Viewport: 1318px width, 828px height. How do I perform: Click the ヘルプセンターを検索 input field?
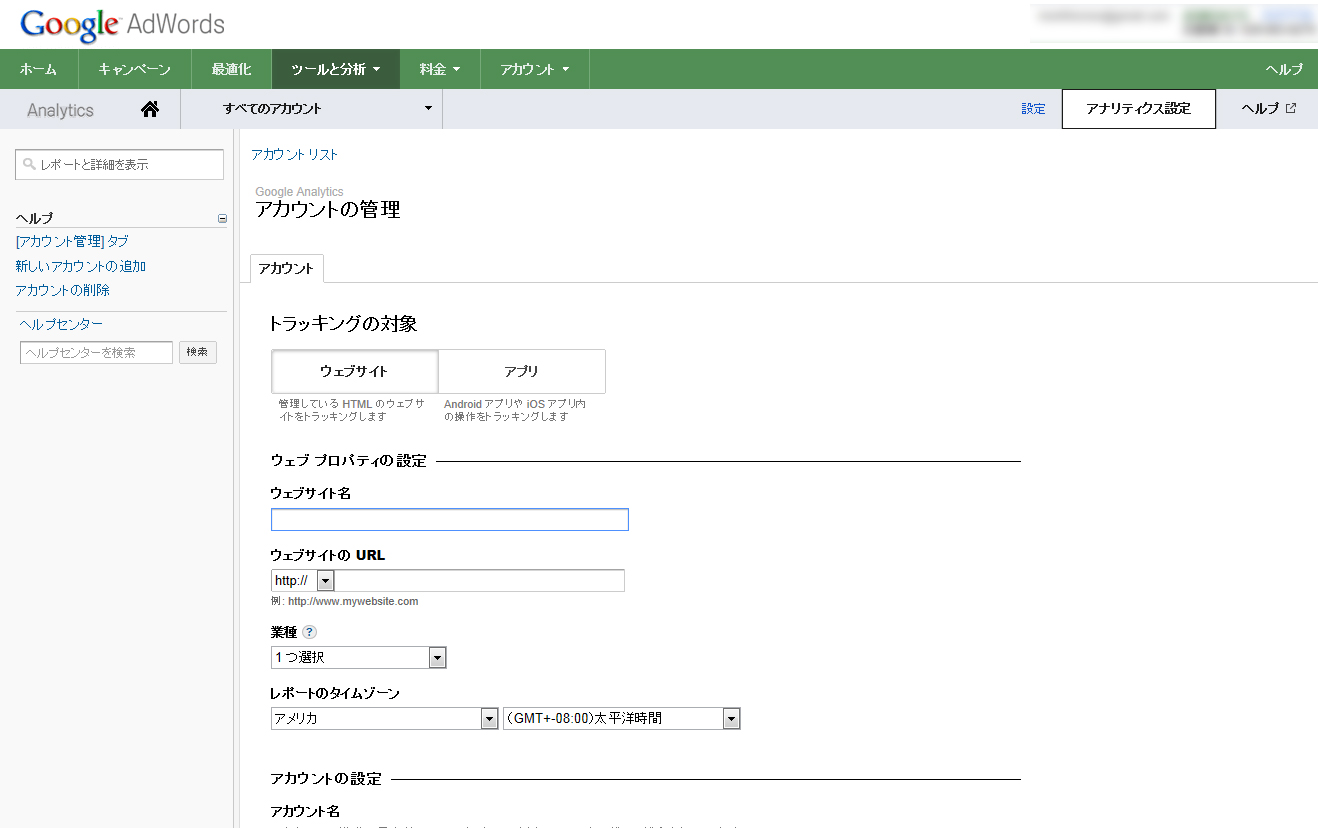coord(96,352)
